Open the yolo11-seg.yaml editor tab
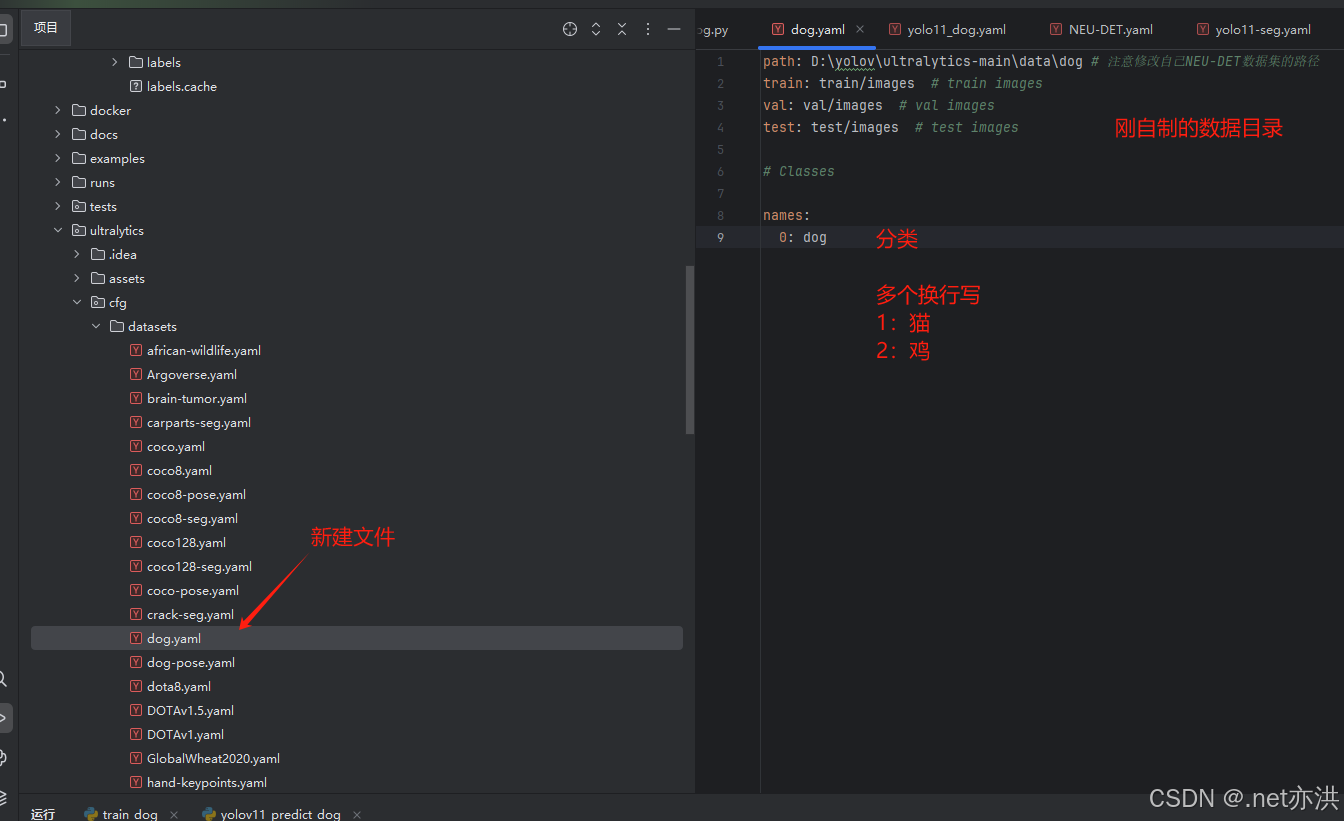The image size is (1344, 821). tap(1263, 29)
